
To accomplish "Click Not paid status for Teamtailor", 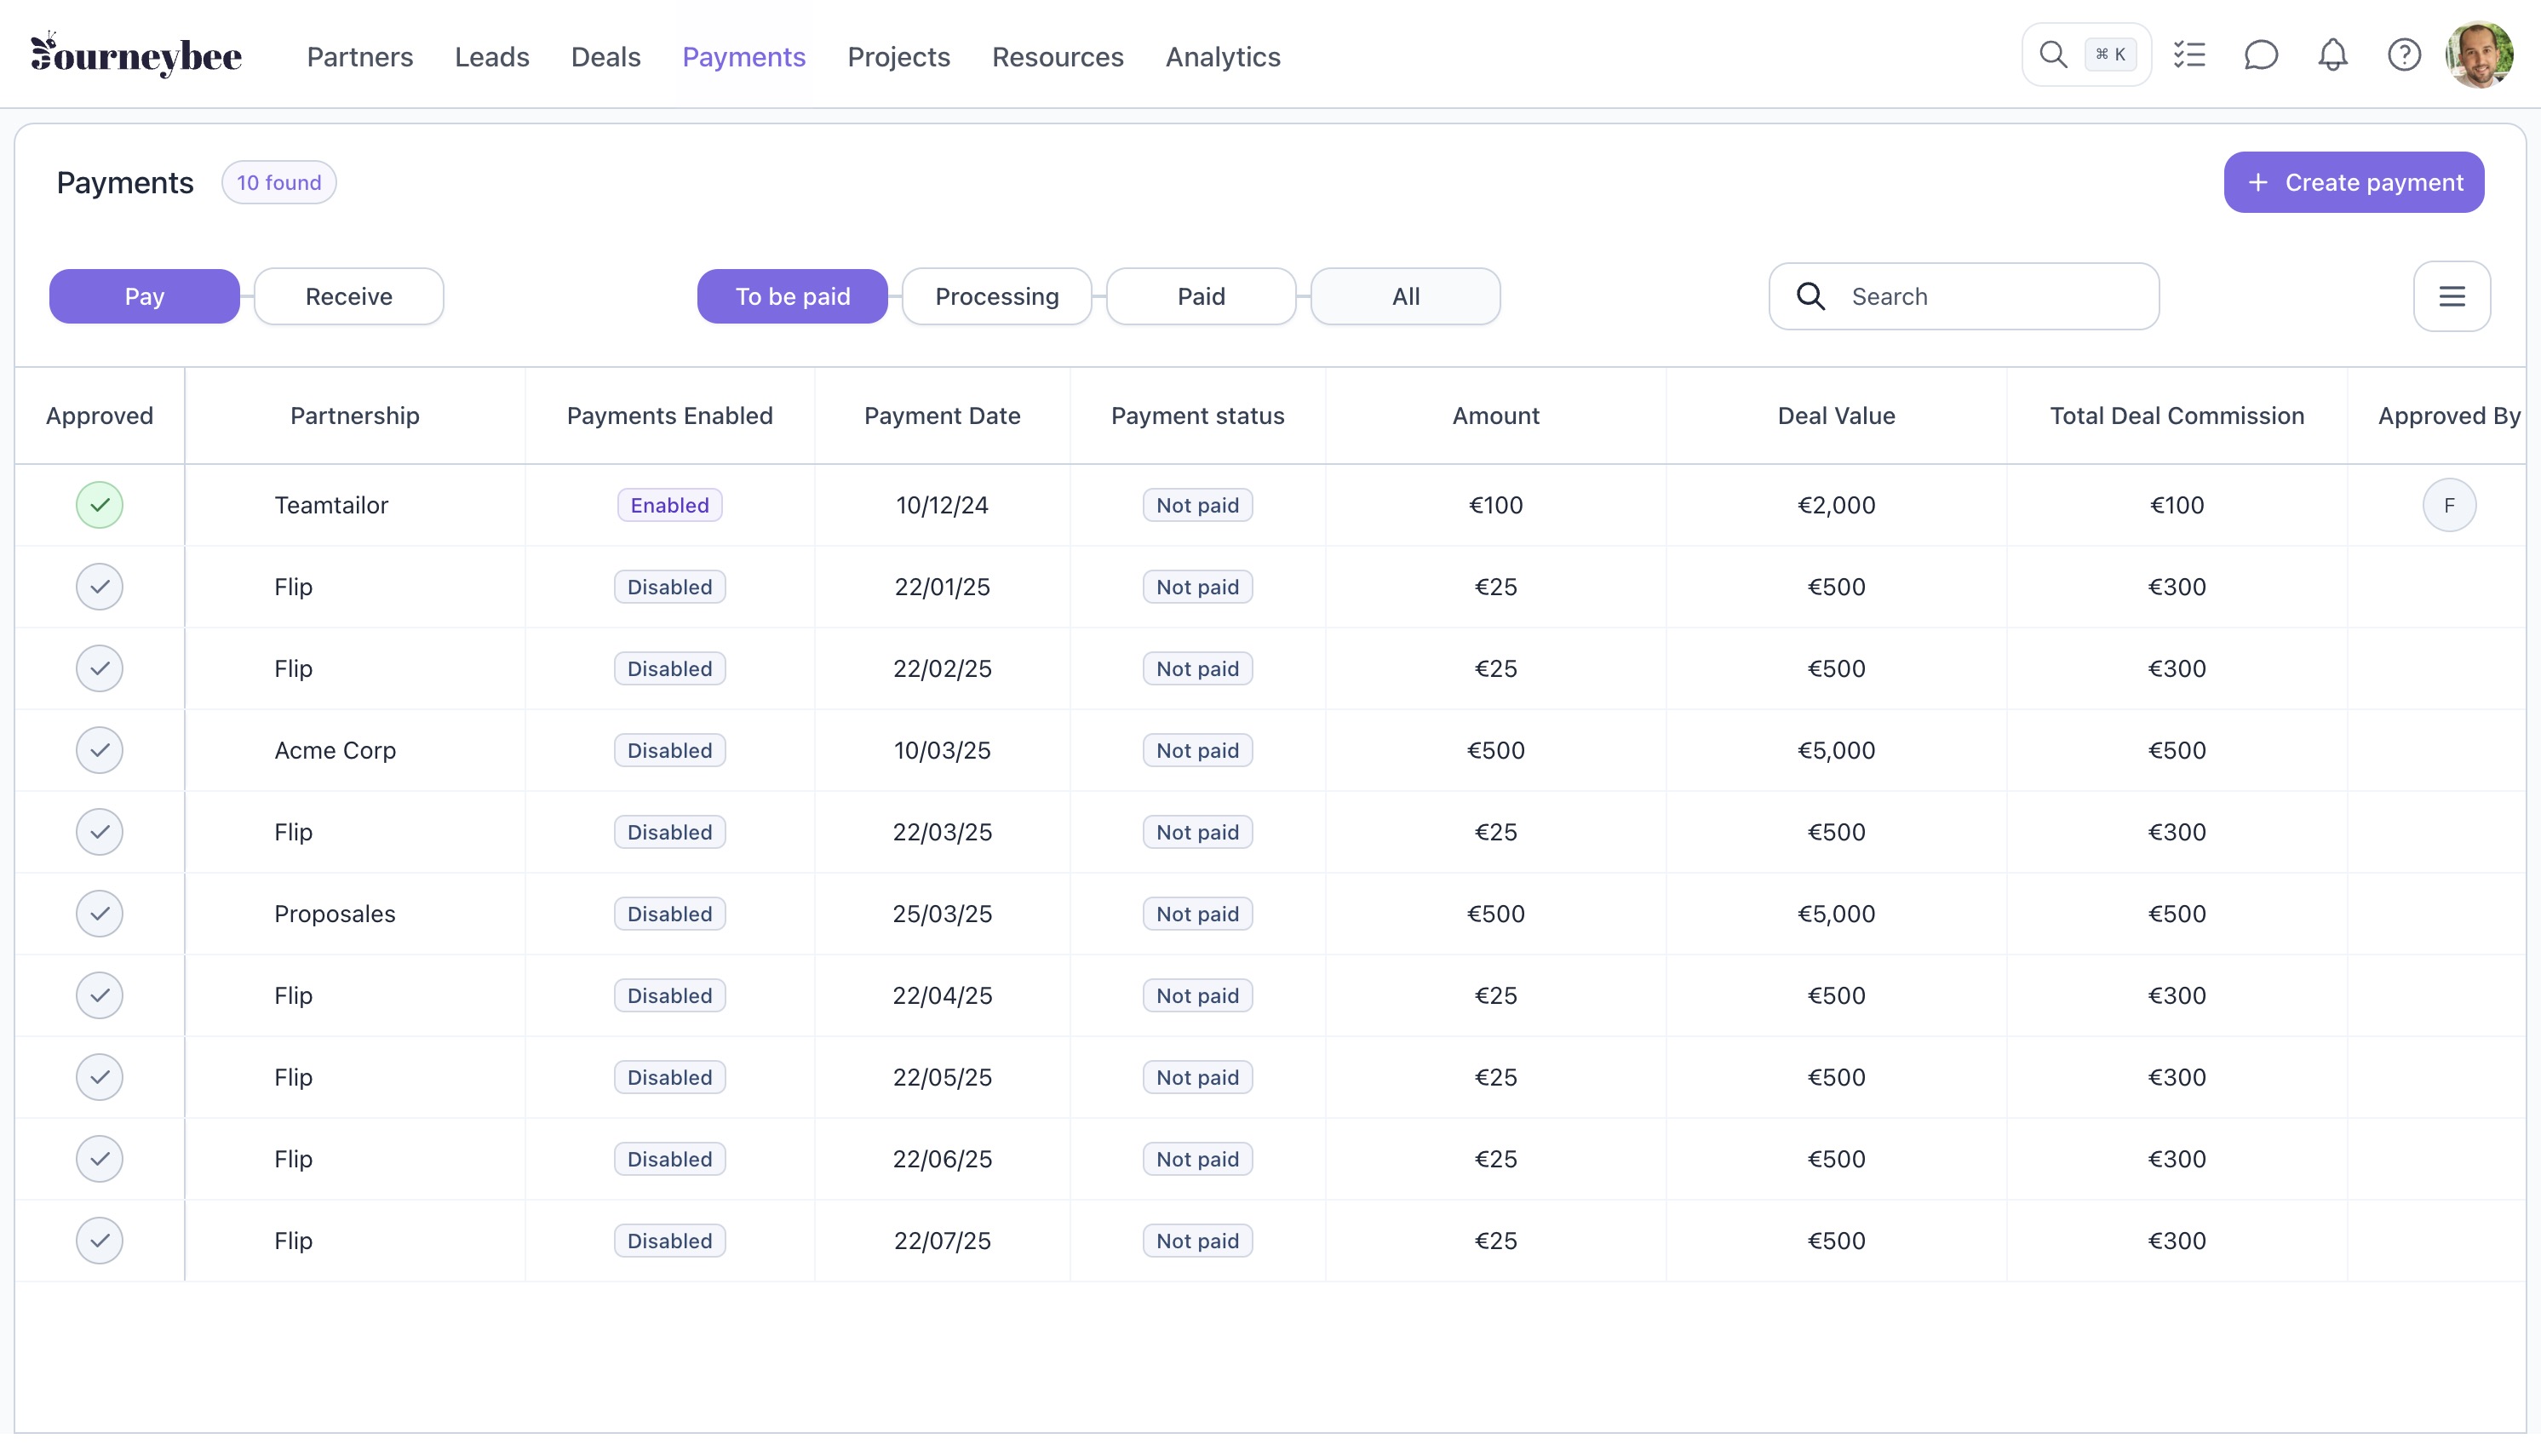I will pyautogui.click(x=1198, y=505).
